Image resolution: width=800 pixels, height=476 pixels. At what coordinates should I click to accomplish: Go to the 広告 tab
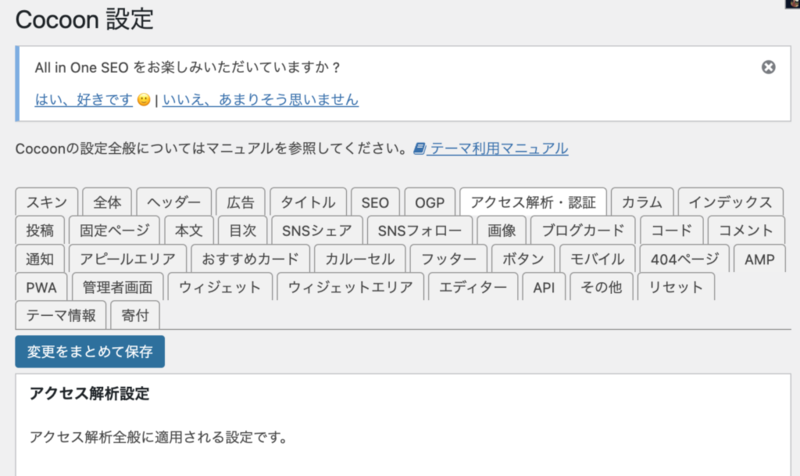[240, 202]
